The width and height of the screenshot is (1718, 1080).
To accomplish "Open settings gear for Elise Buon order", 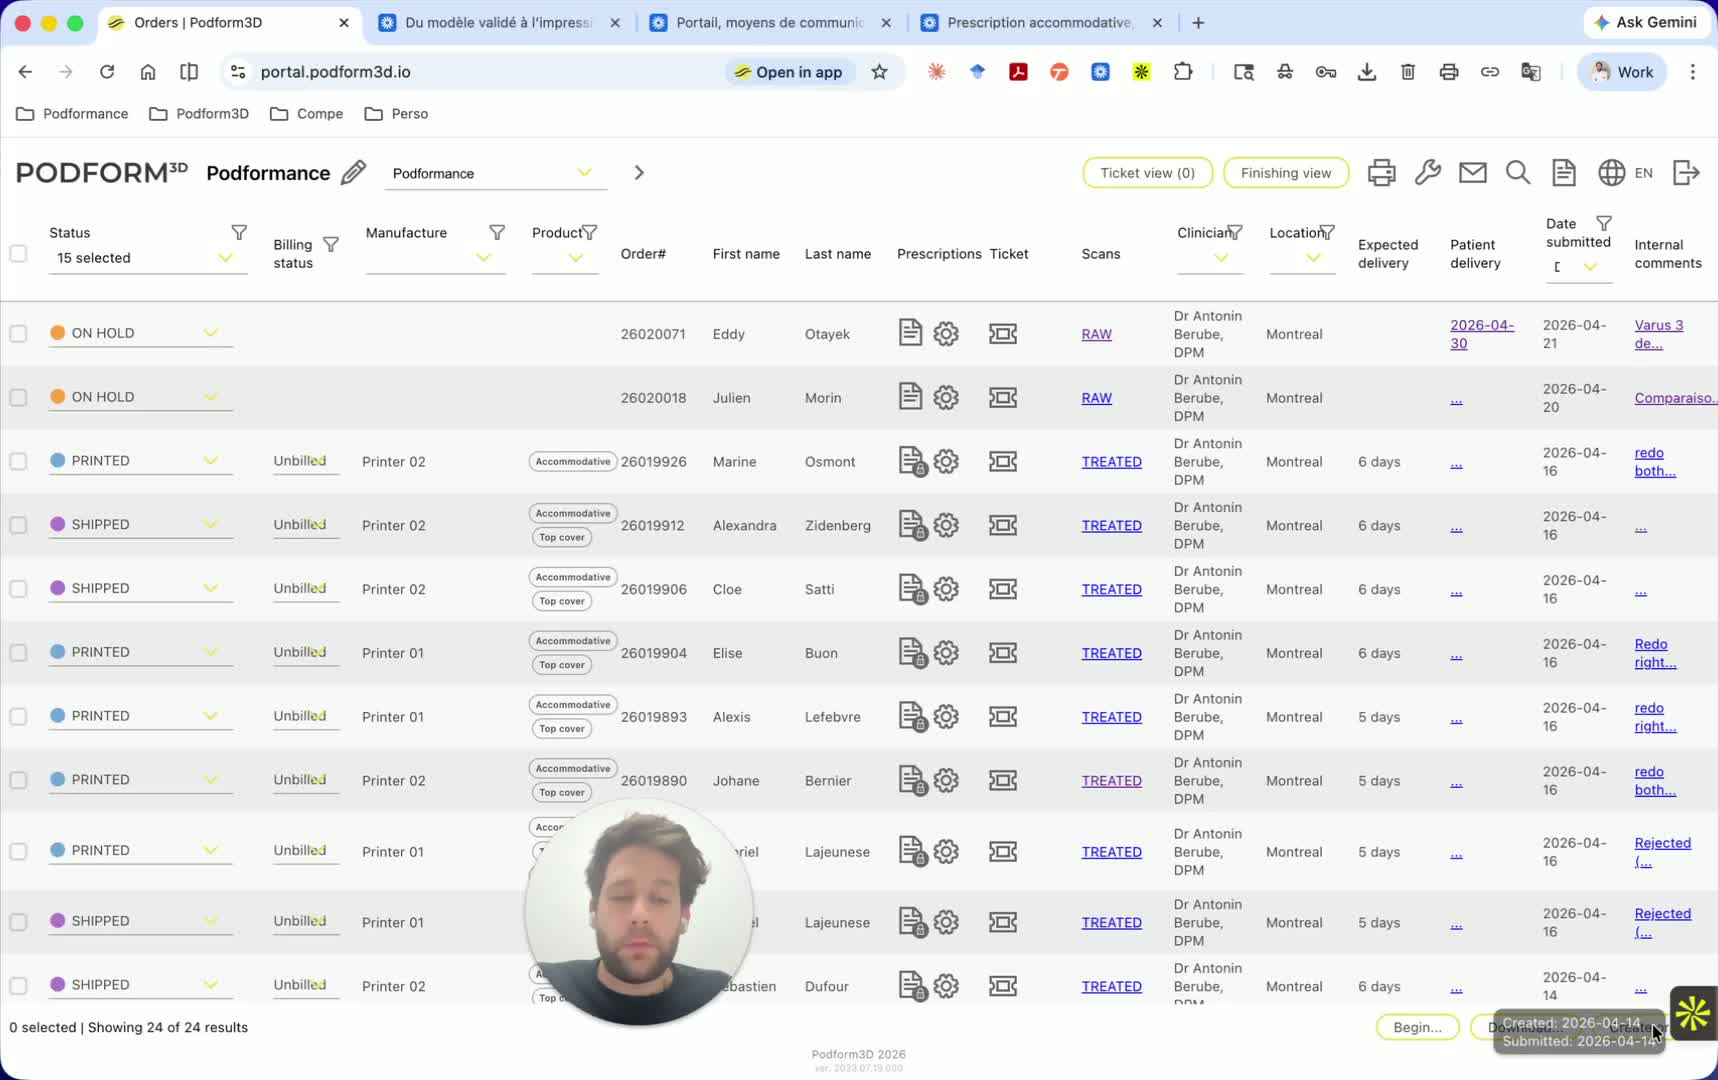I will tap(946, 653).
